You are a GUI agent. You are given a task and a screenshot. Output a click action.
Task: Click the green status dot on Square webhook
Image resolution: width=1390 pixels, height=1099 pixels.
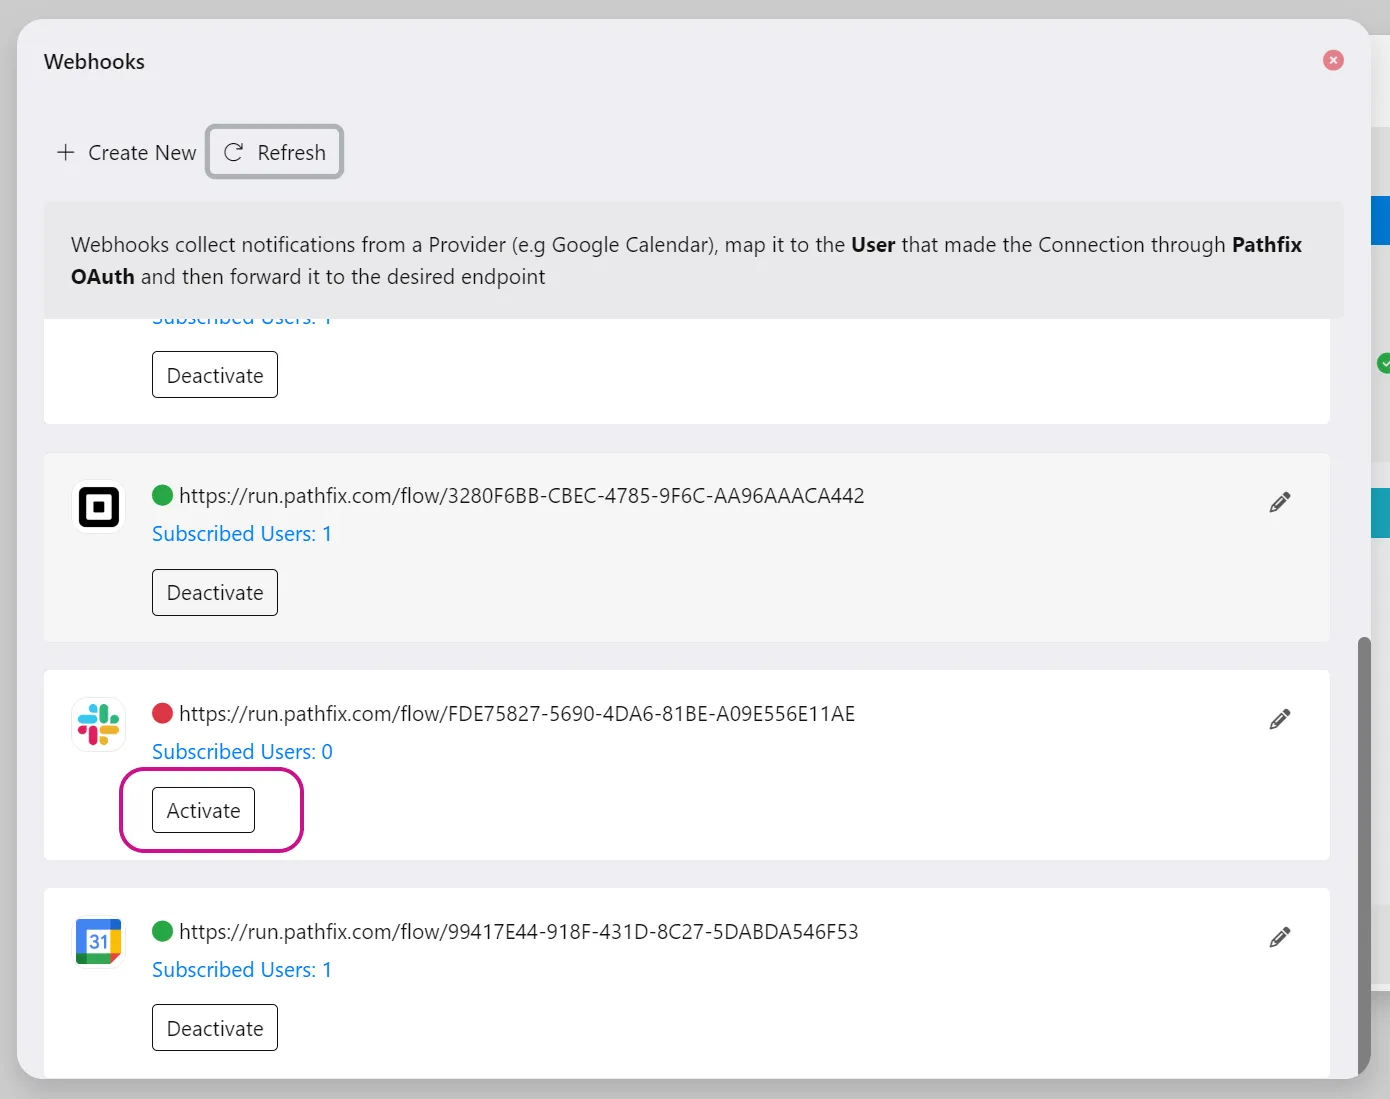[x=163, y=495]
